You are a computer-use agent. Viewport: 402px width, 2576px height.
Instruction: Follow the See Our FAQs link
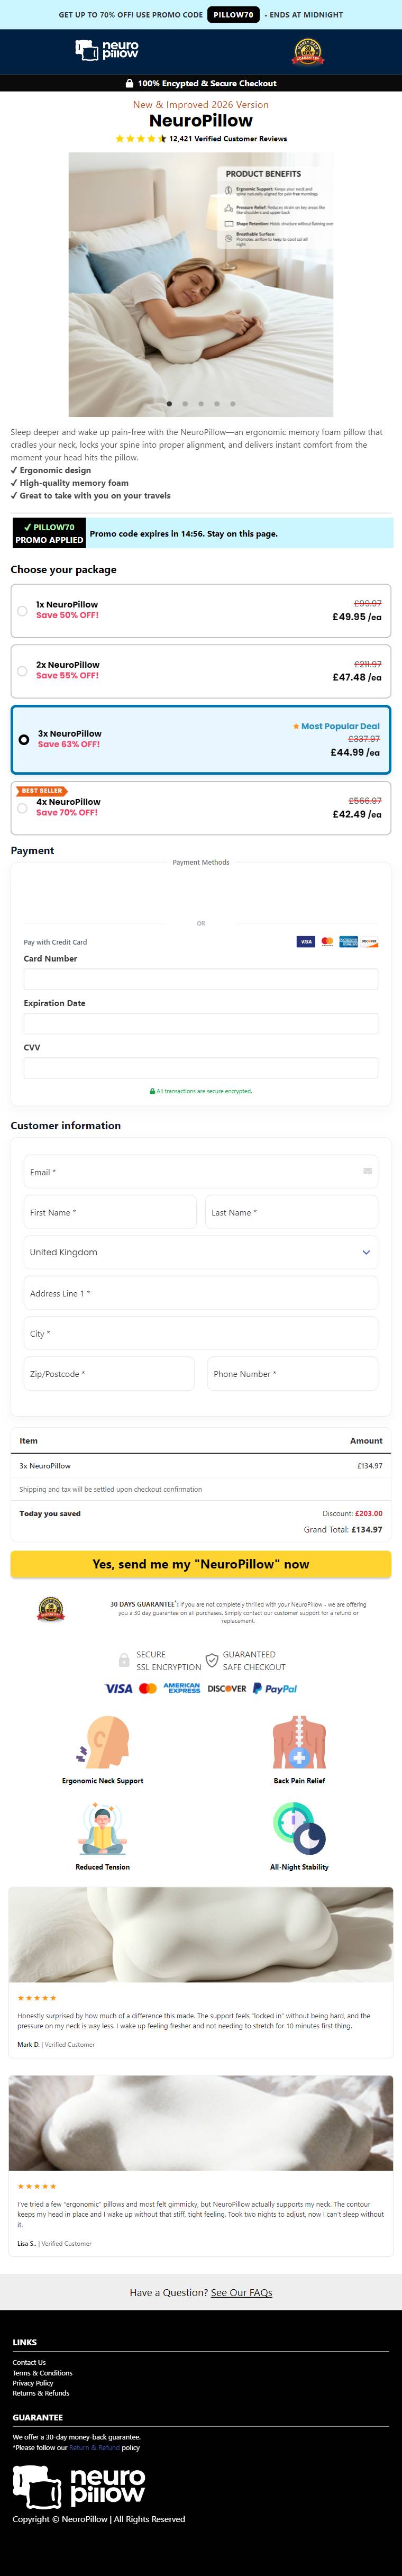pyautogui.click(x=241, y=2292)
